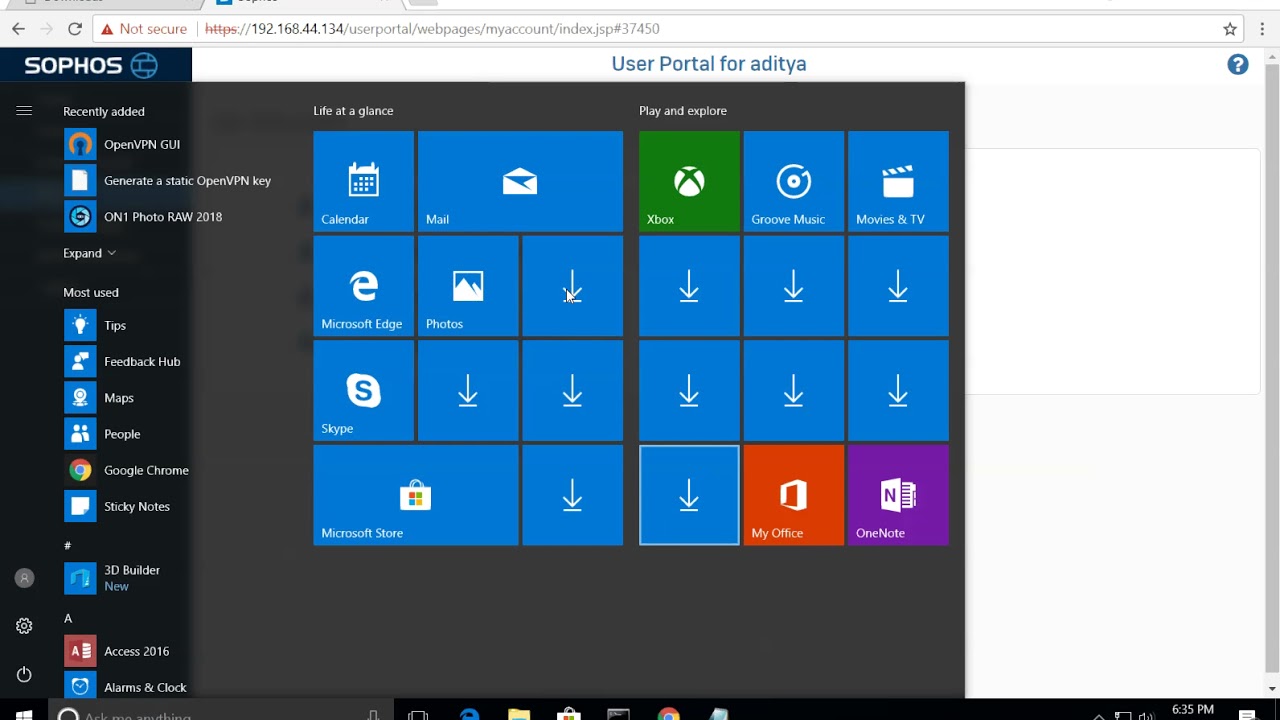
Task: Open the Groove Music tile
Action: pyautogui.click(x=794, y=181)
